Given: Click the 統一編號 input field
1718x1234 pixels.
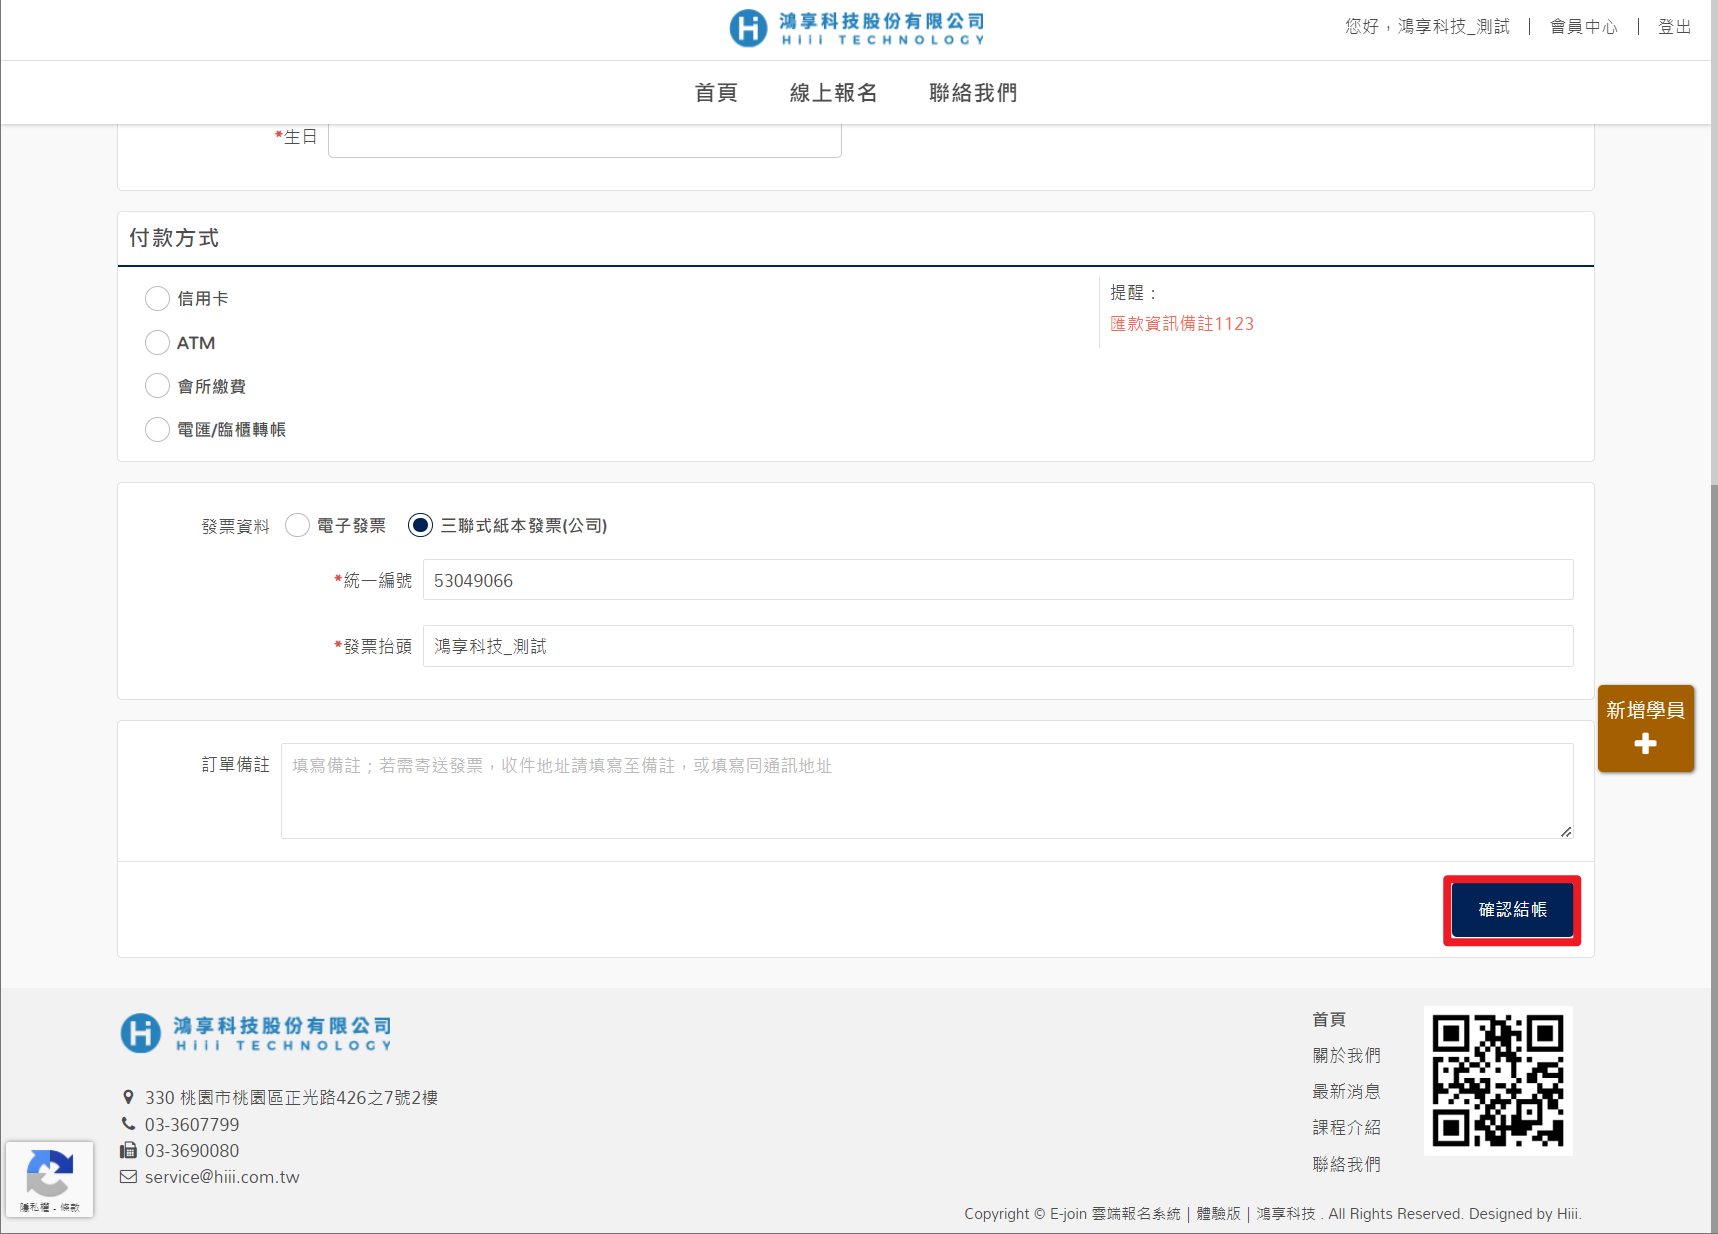Looking at the screenshot, I should click(997, 580).
